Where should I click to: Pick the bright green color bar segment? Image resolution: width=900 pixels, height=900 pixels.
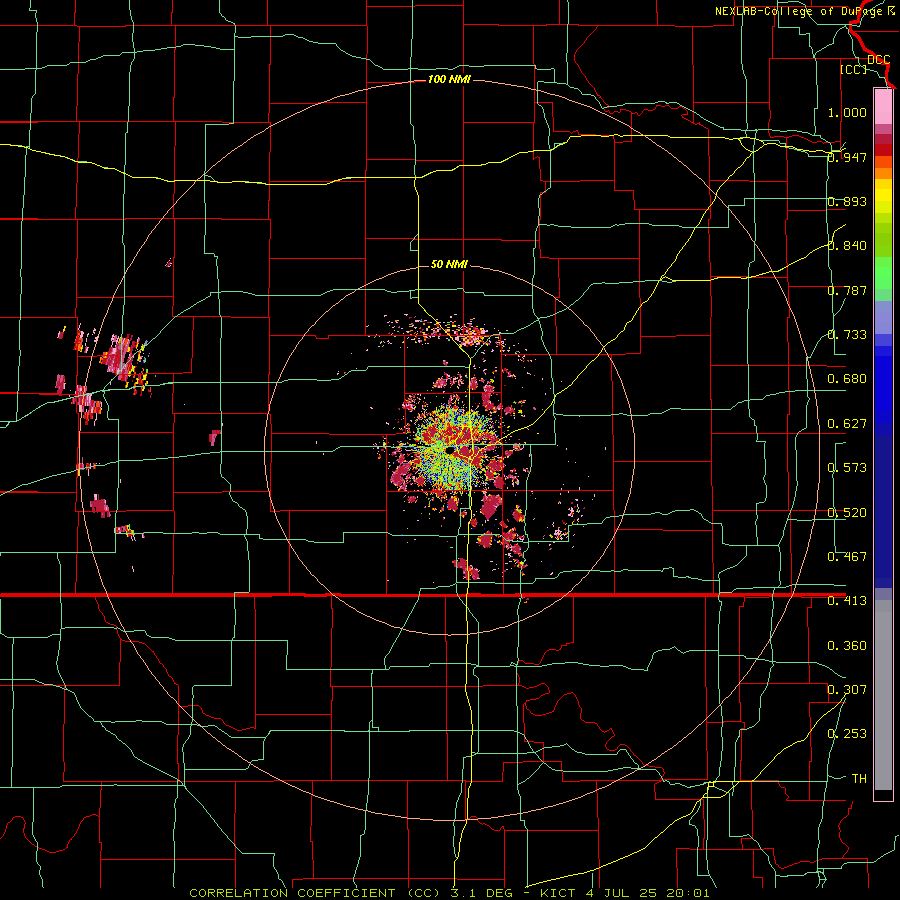point(883,273)
